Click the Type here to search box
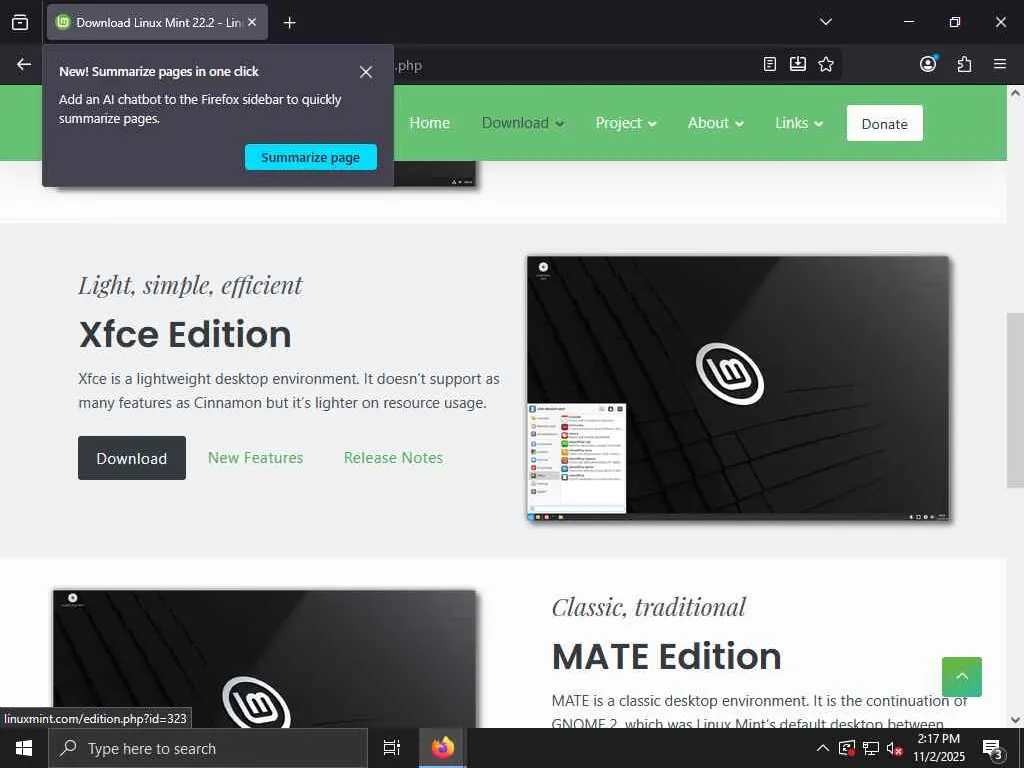Image resolution: width=1024 pixels, height=768 pixels. click(208, 748)
